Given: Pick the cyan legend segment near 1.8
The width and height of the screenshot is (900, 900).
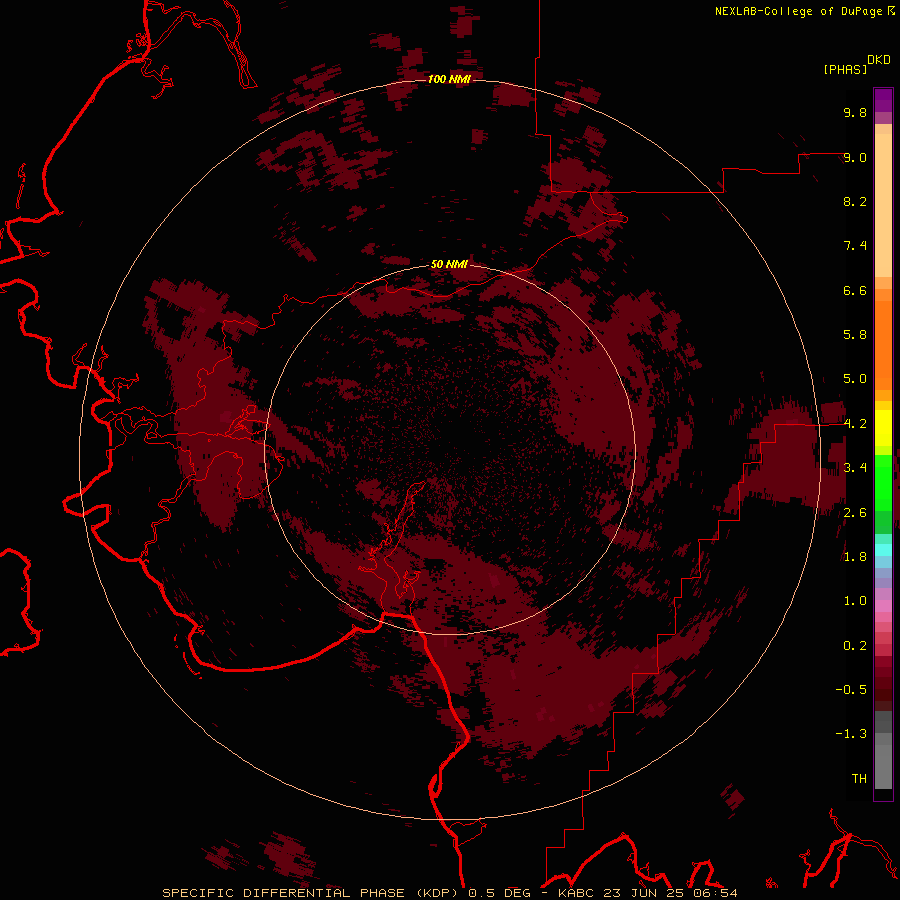Looking at the screenshot, I should coord(883,550).
